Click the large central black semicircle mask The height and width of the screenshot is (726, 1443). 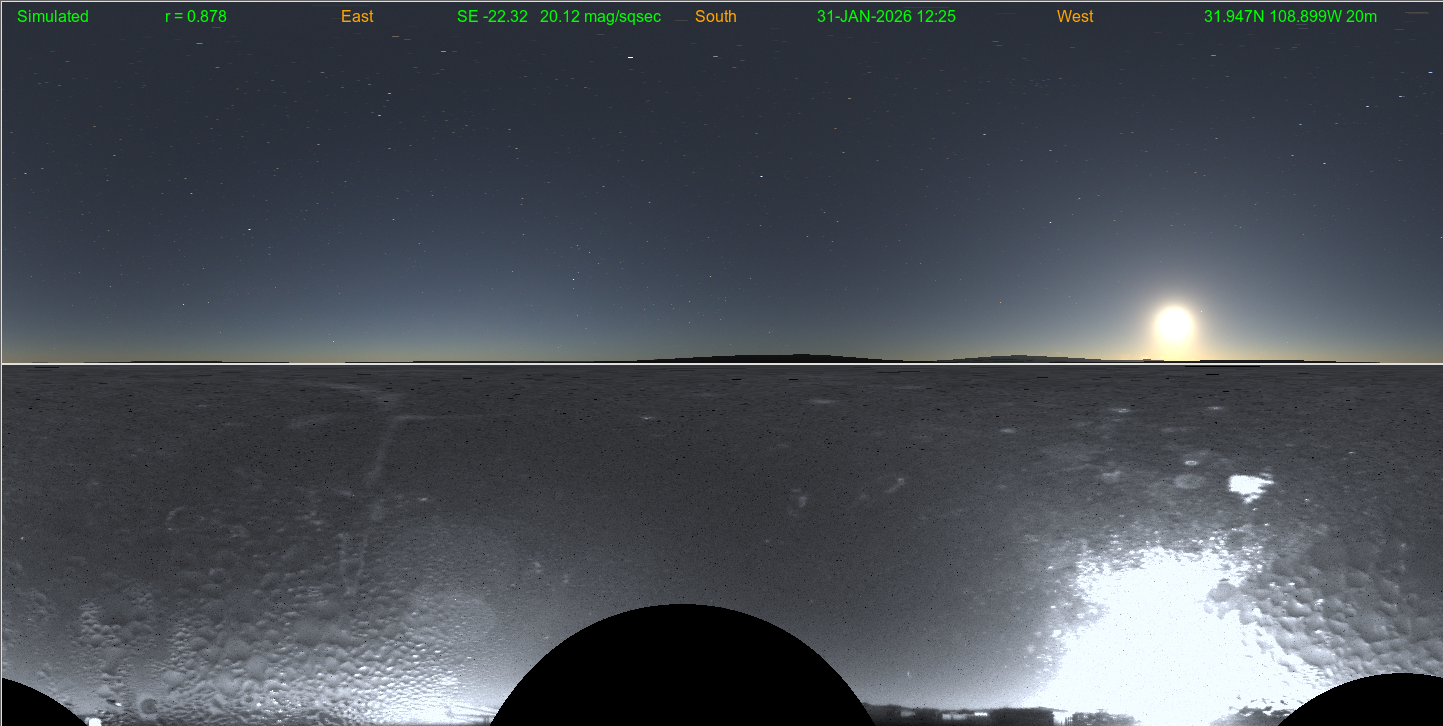point(682,670)
